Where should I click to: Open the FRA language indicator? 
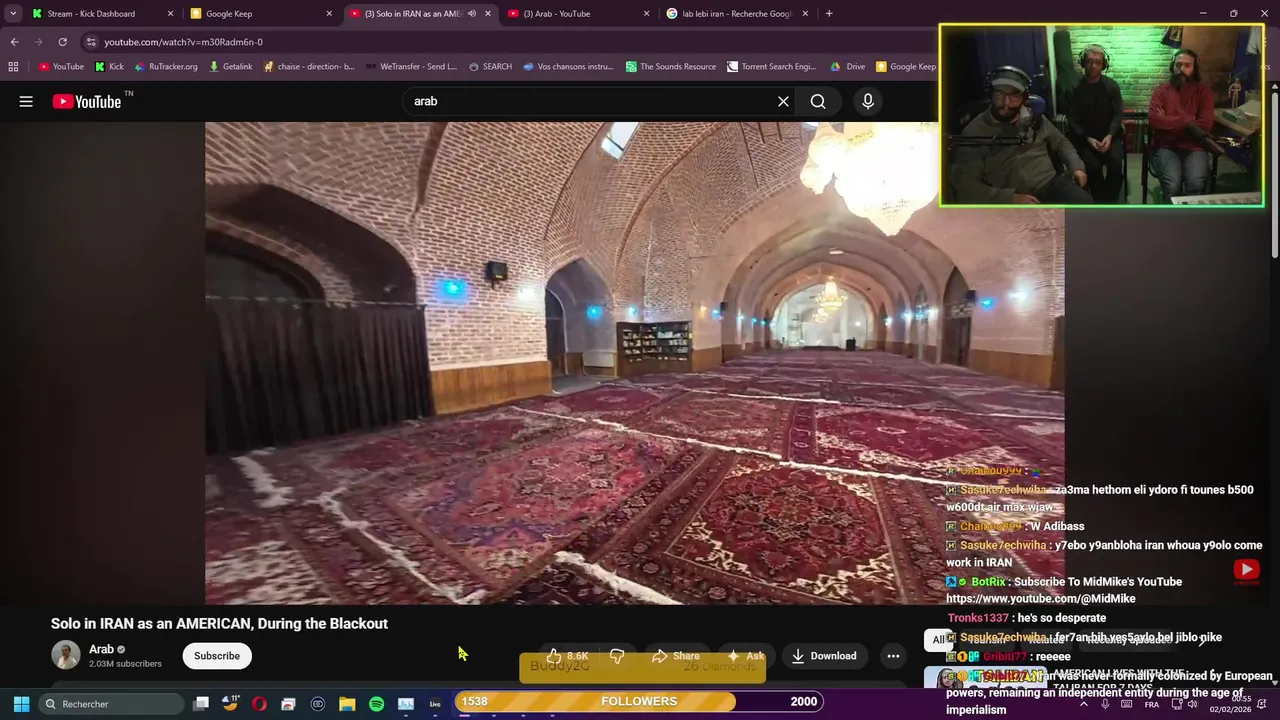click(x=1151, y=704)
